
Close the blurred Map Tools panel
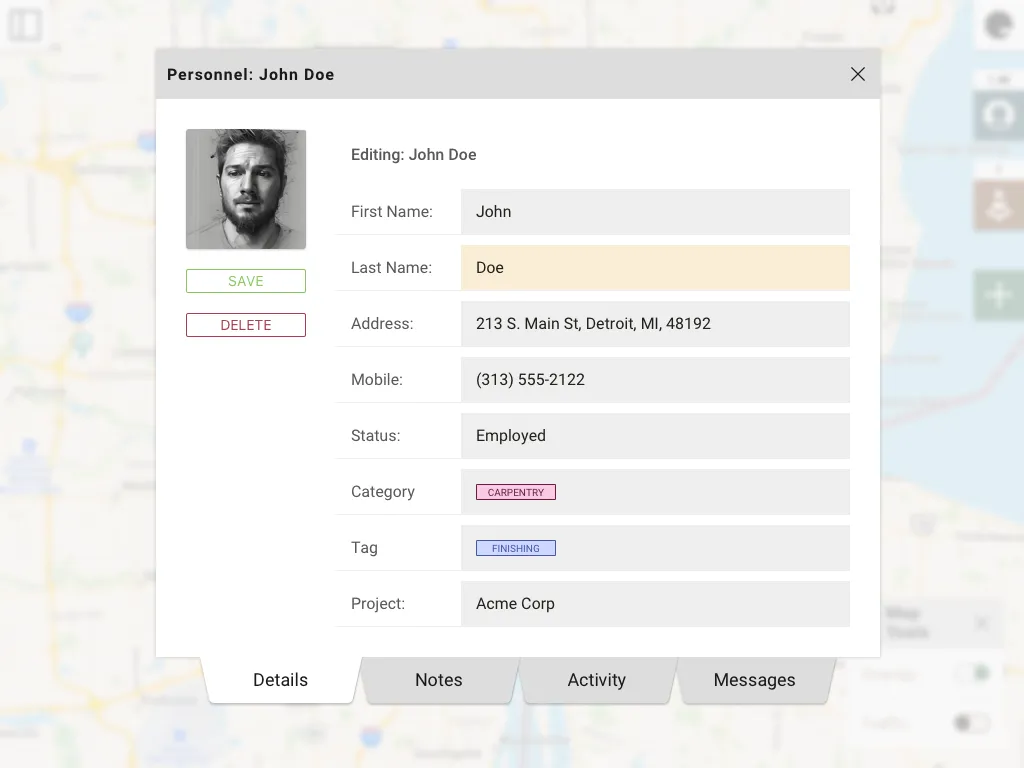(x=982, y=623)
